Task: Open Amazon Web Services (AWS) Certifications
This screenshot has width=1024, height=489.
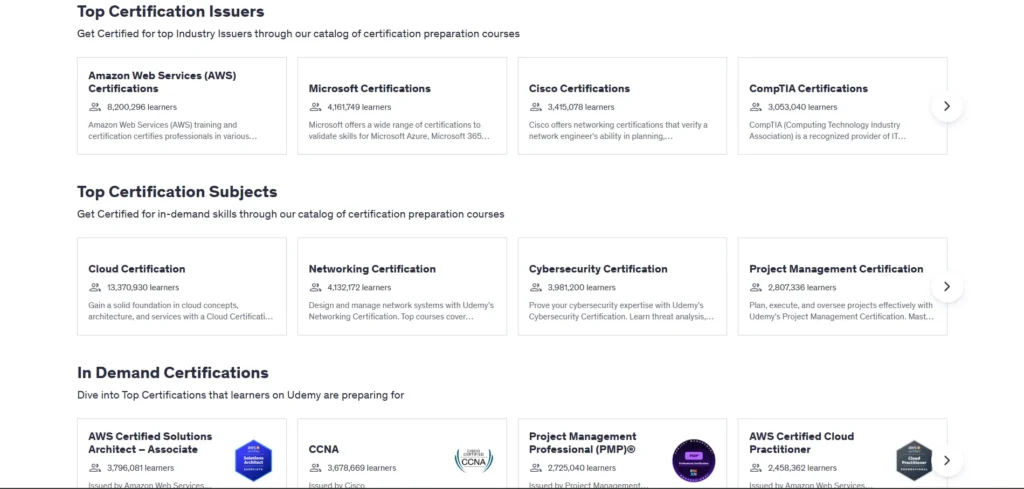Action: coord(162,82)
